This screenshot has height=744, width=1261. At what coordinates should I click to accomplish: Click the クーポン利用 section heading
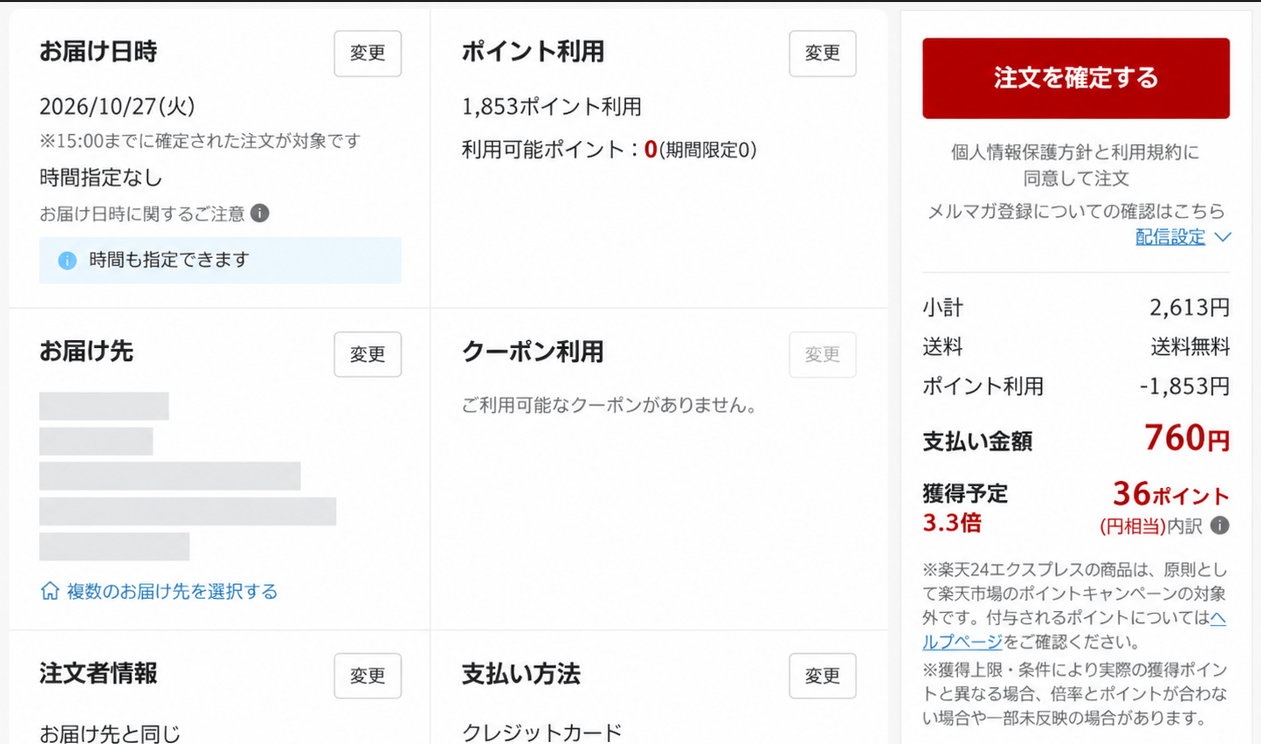click(x=533, y=352)
